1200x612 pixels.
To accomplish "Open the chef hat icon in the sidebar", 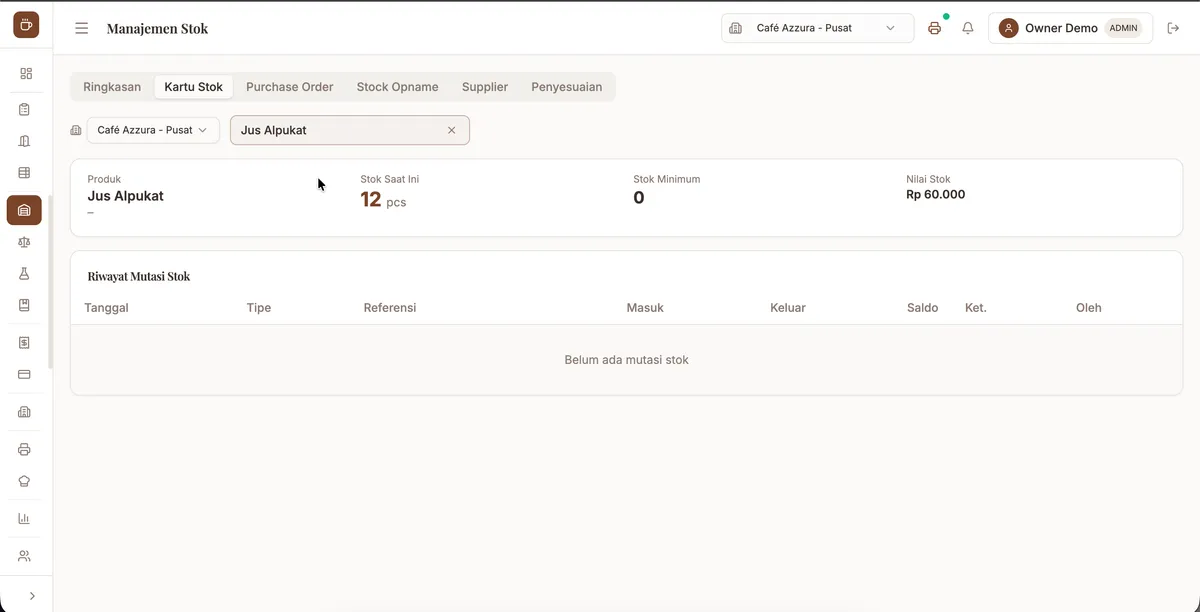I will point(25,481).
